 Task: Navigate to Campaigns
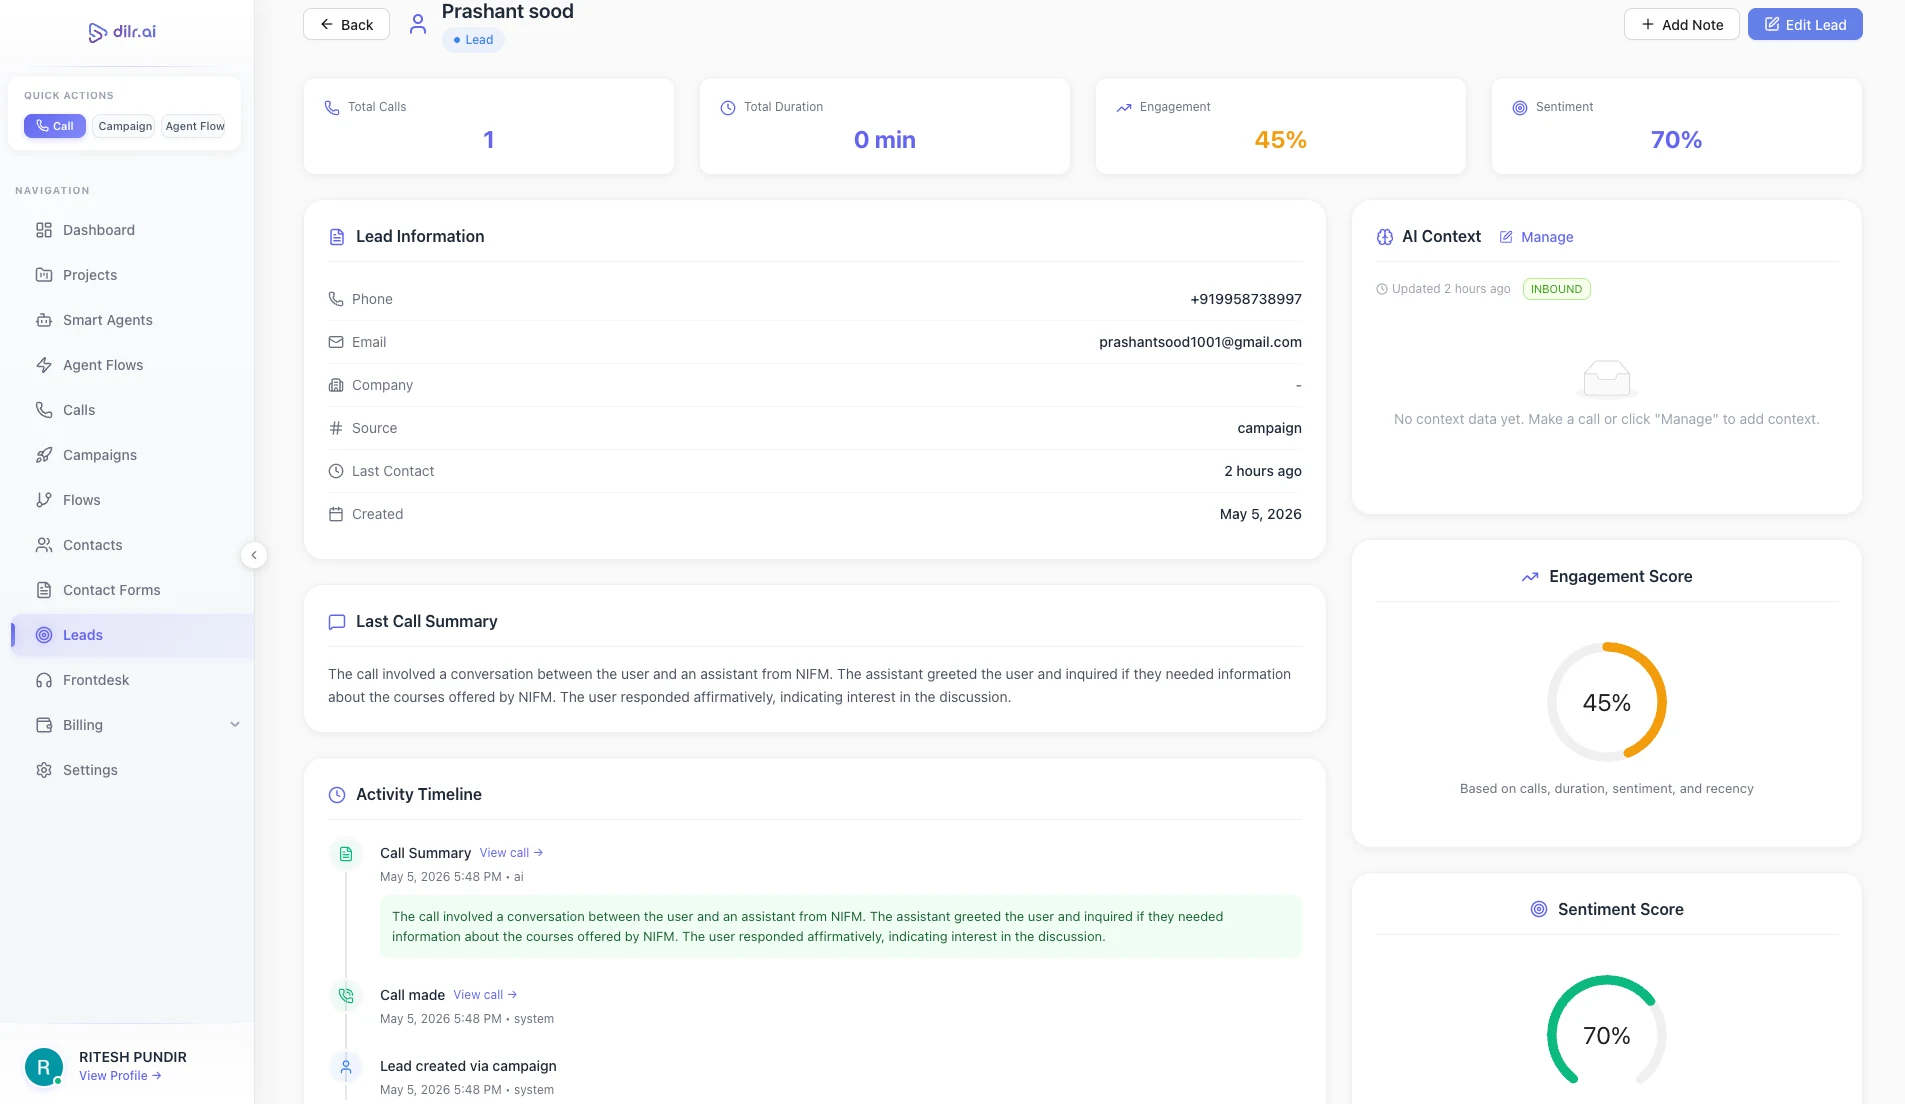tap(100, 455)
